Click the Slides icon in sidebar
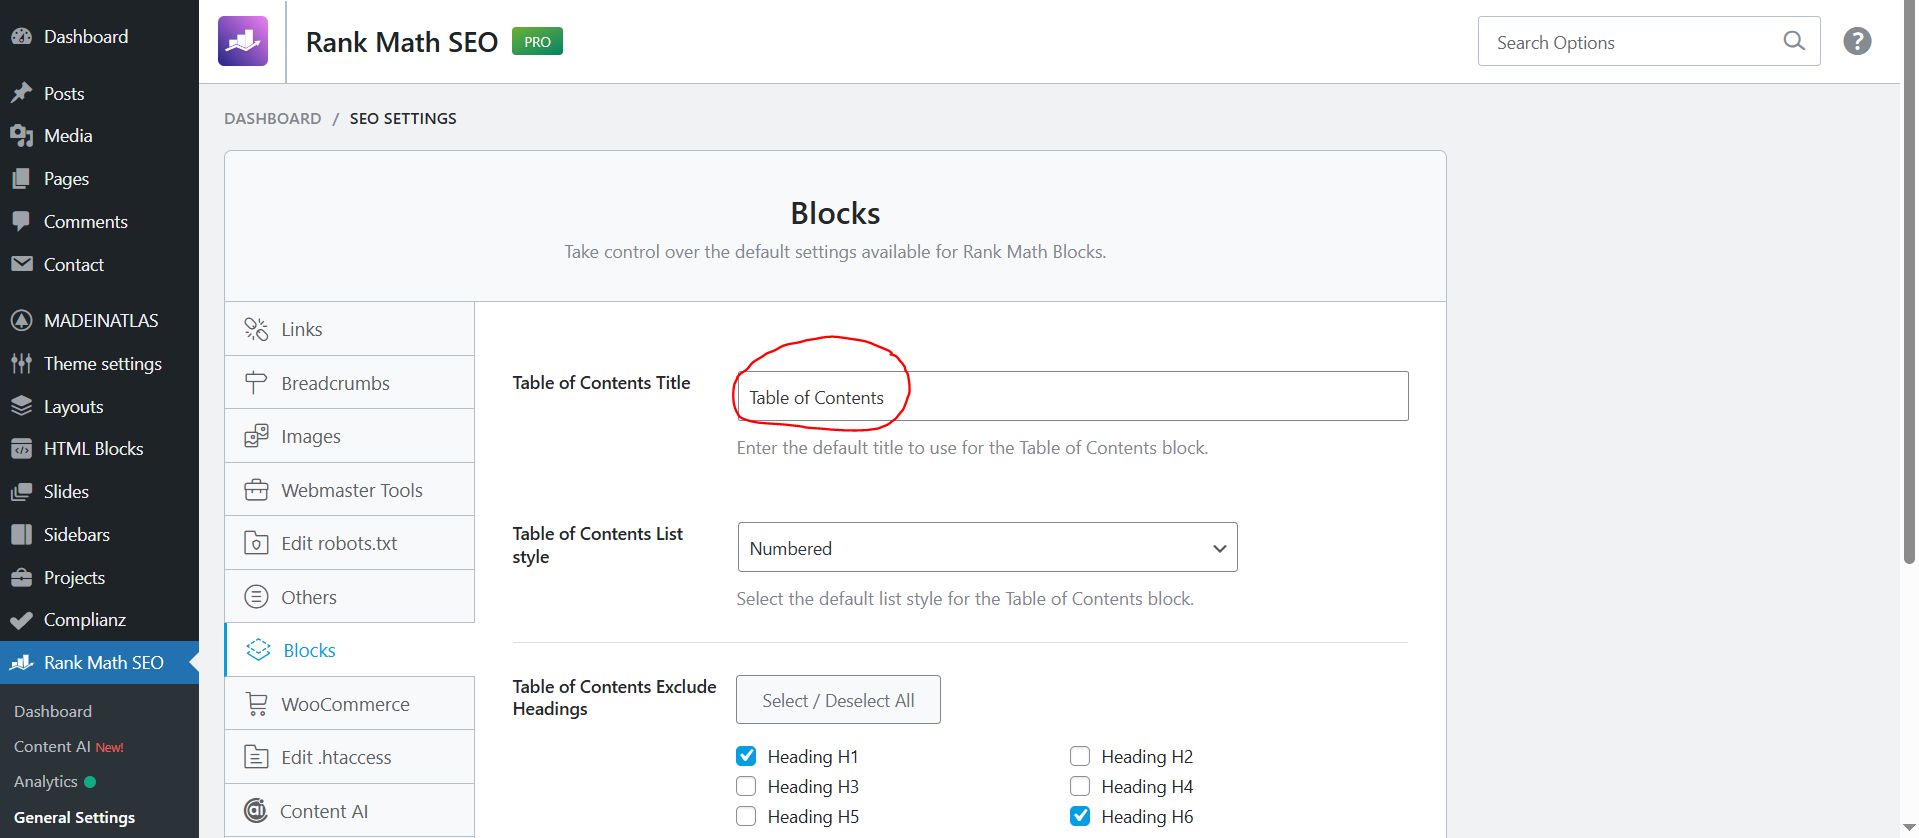The width and height of the screenshot is (1919, 838). (21, 492)
